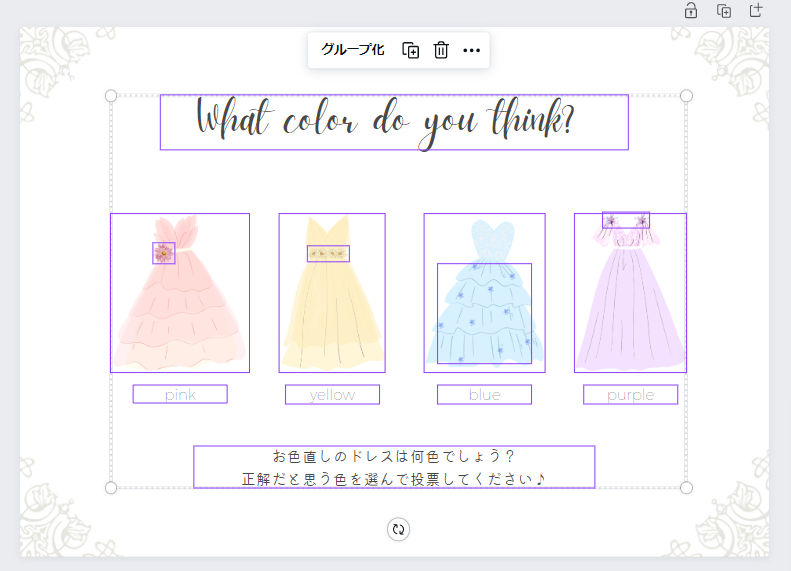
Task: Select the flower belt on the yellow dress
Action: click(328, 253)
